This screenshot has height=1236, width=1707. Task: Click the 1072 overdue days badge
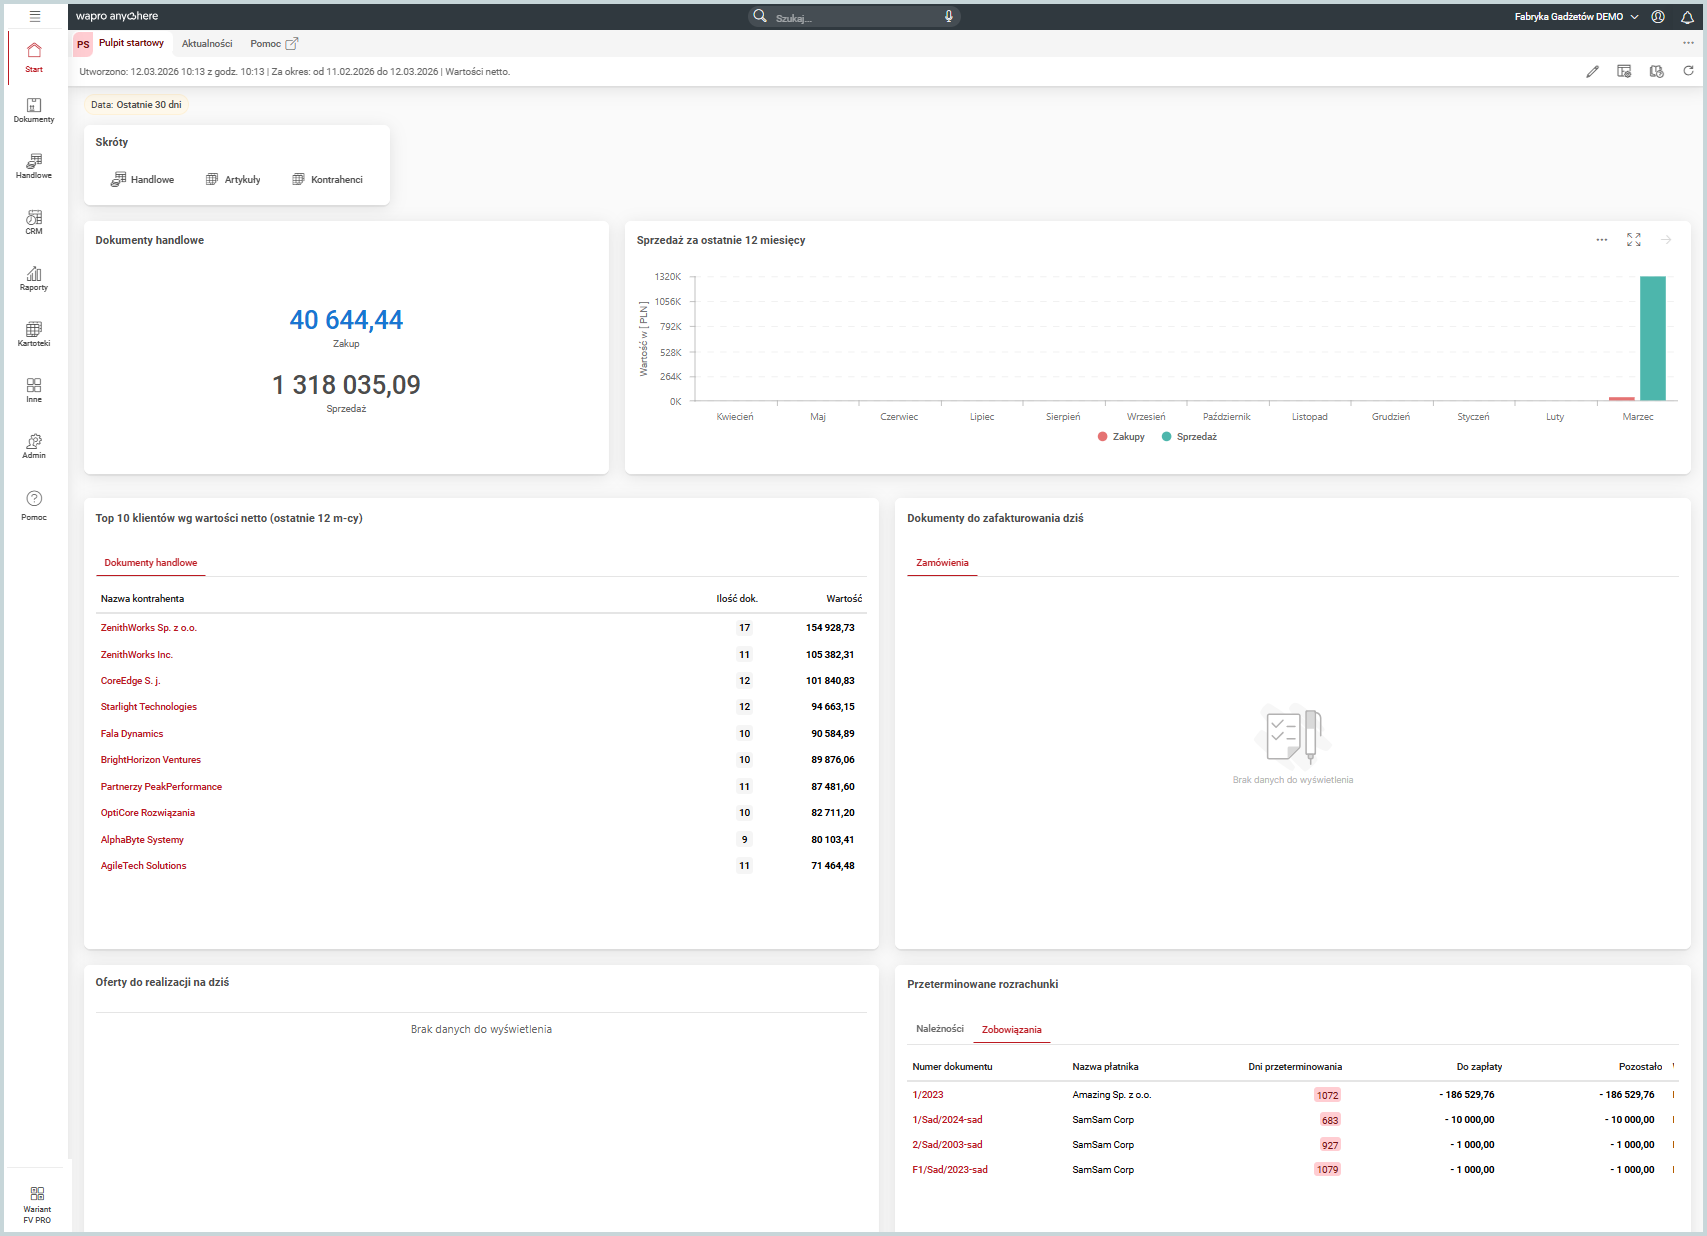[x=1327, y=1095]
